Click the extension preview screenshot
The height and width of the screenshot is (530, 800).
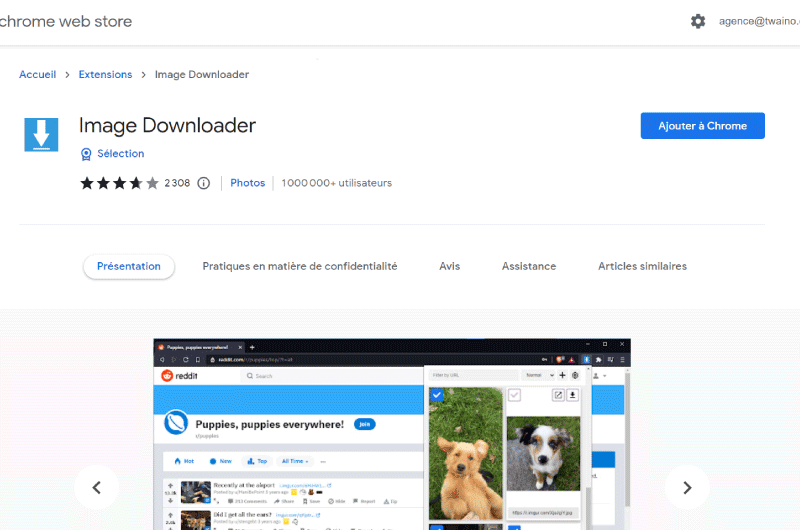click(392, 434)
